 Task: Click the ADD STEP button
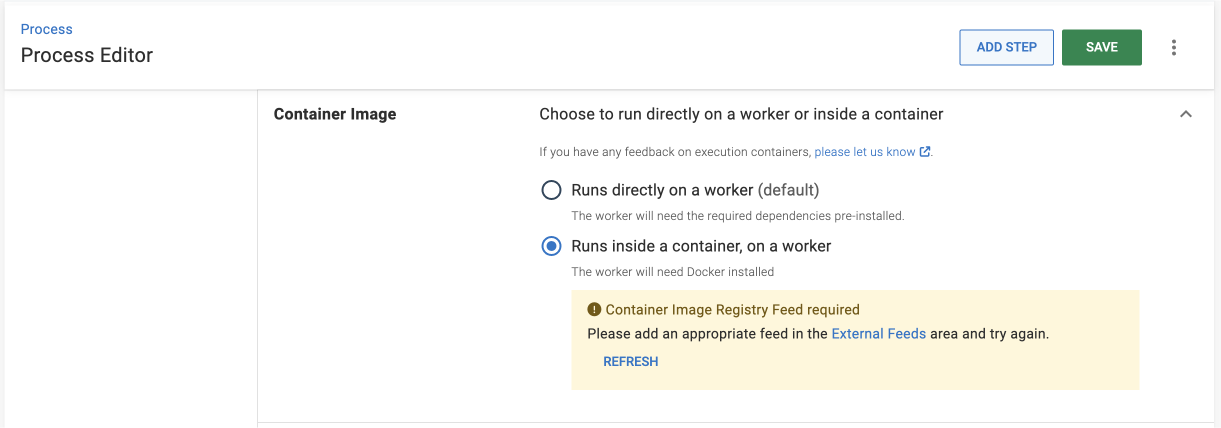coord(1006,47)
